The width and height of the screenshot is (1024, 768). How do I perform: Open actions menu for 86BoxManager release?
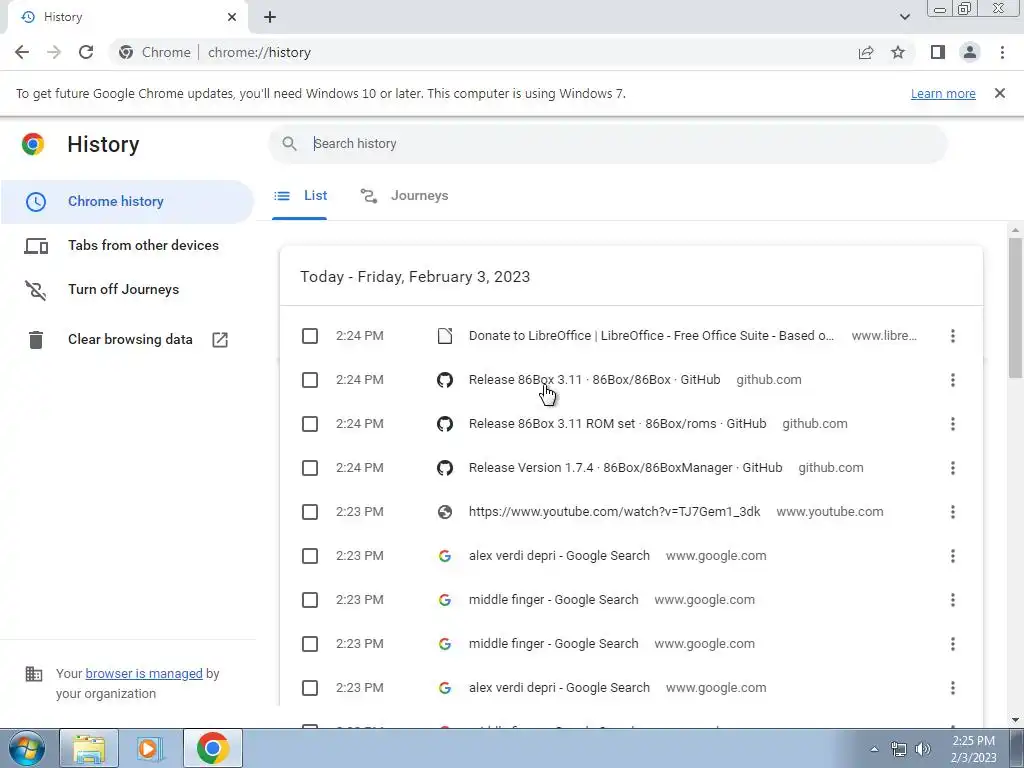pos(953,468)
